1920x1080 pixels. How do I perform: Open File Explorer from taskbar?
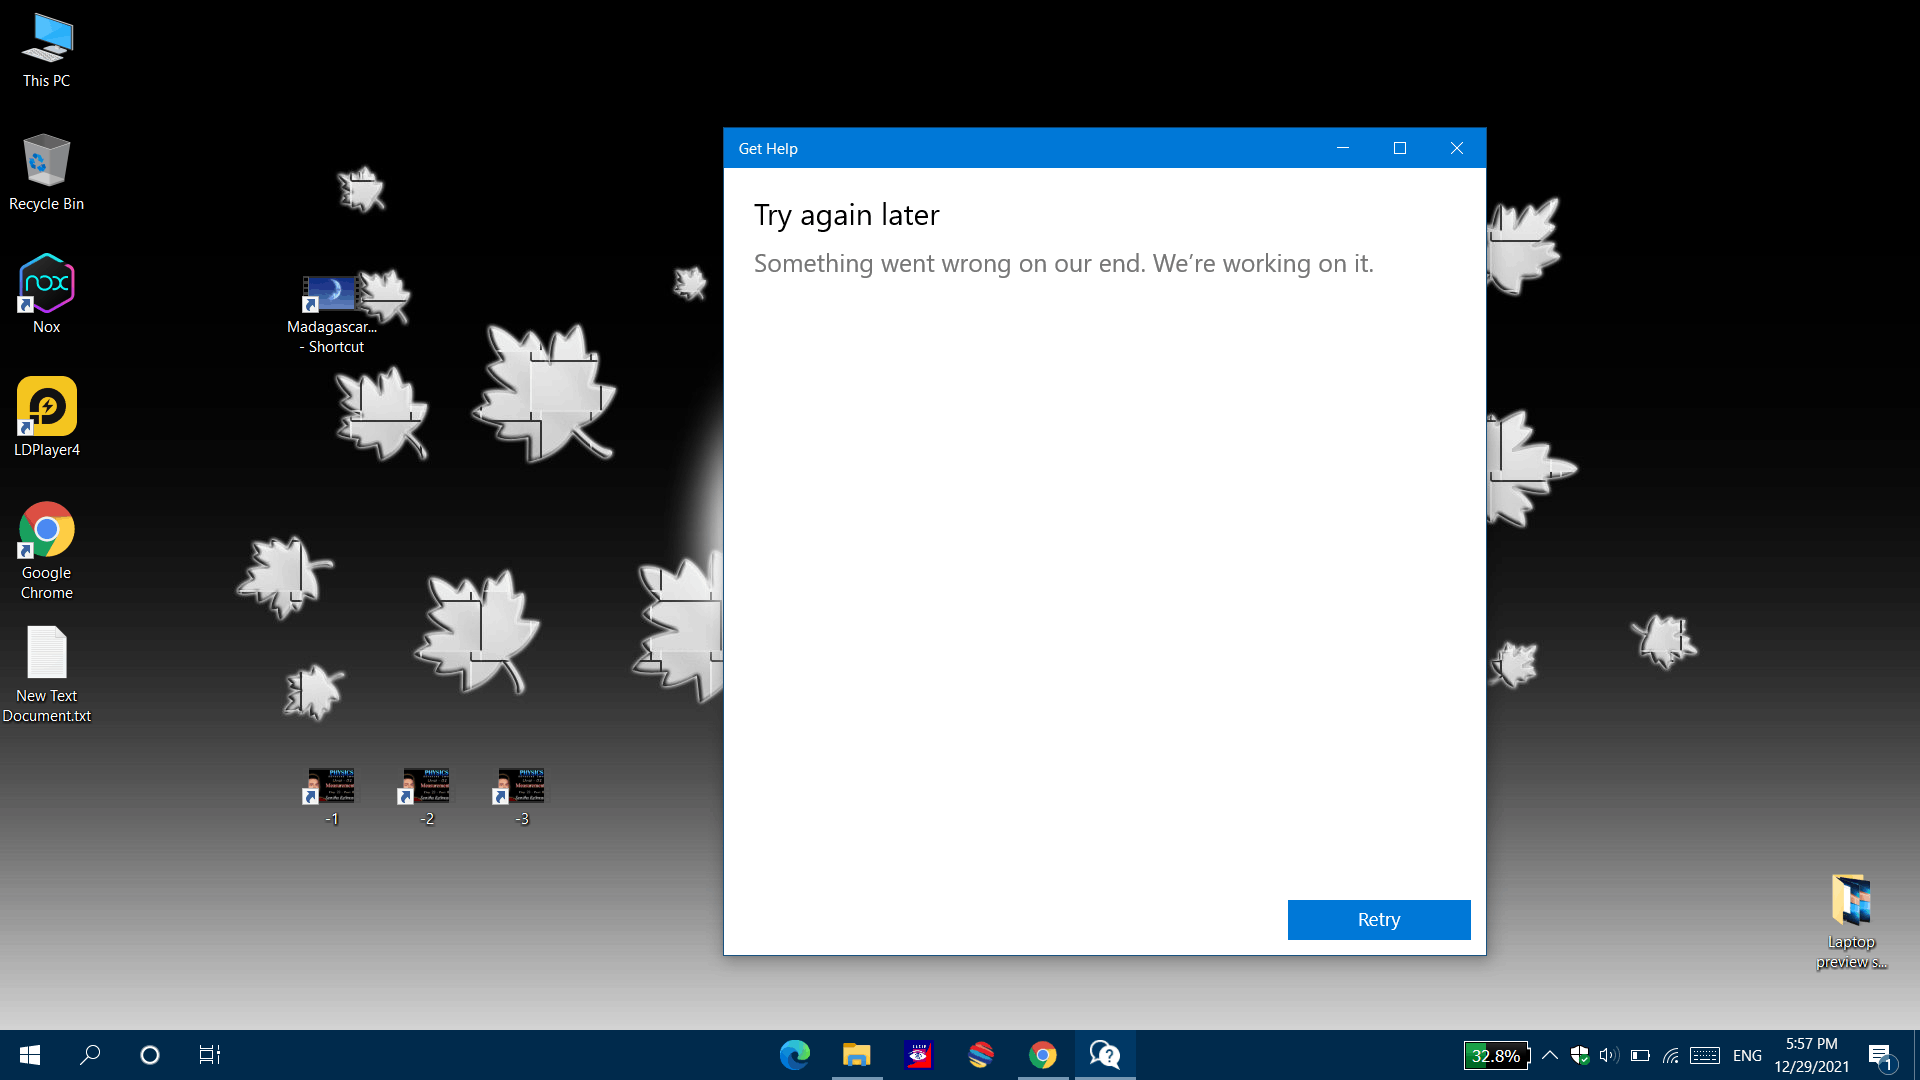[857, 1055]
